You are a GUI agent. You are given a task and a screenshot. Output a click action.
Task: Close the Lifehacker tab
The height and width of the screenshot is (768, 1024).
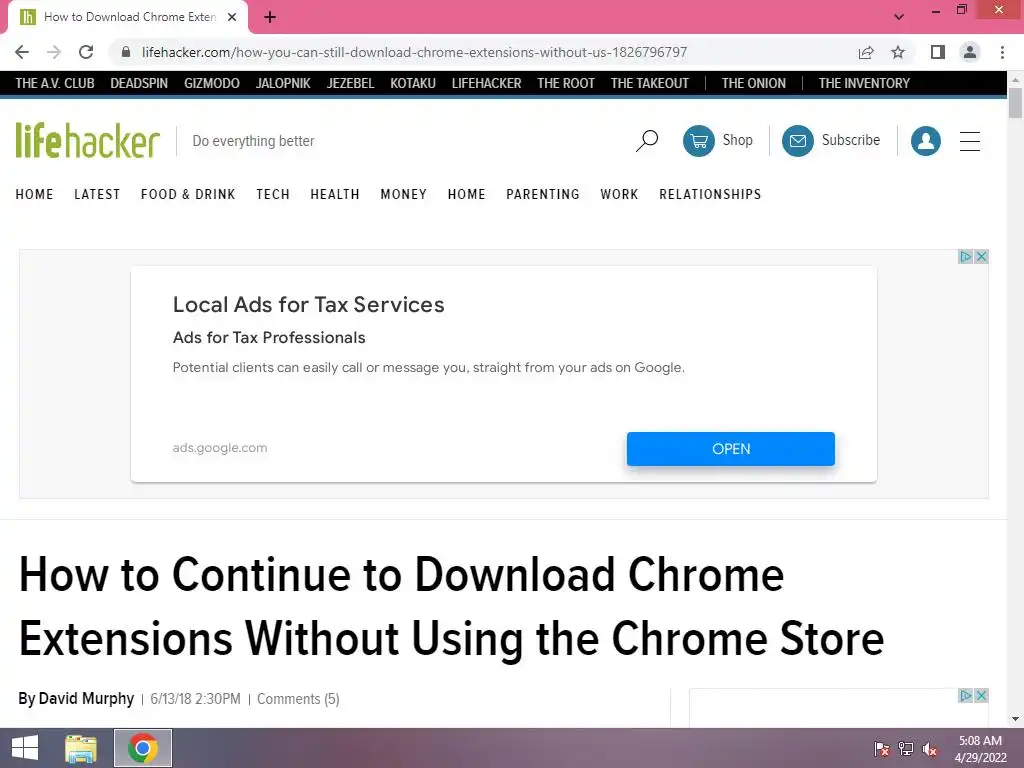[x=232, y=17]
